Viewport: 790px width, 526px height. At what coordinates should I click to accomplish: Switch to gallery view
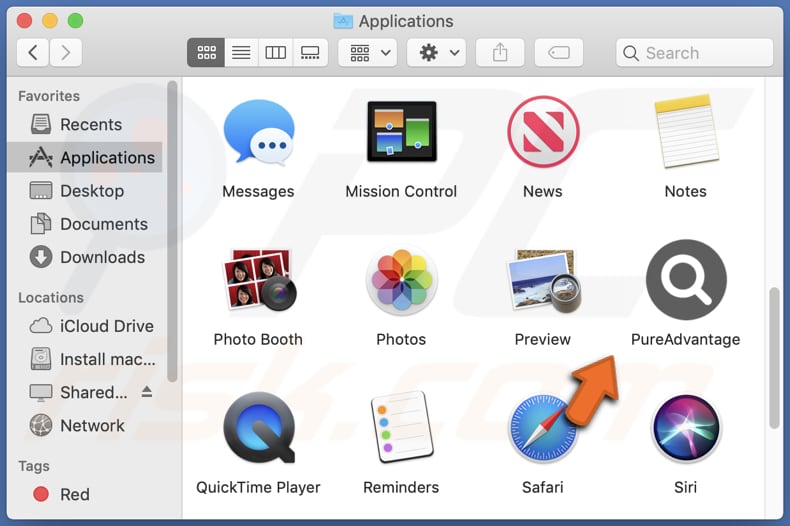coord(310,52)
